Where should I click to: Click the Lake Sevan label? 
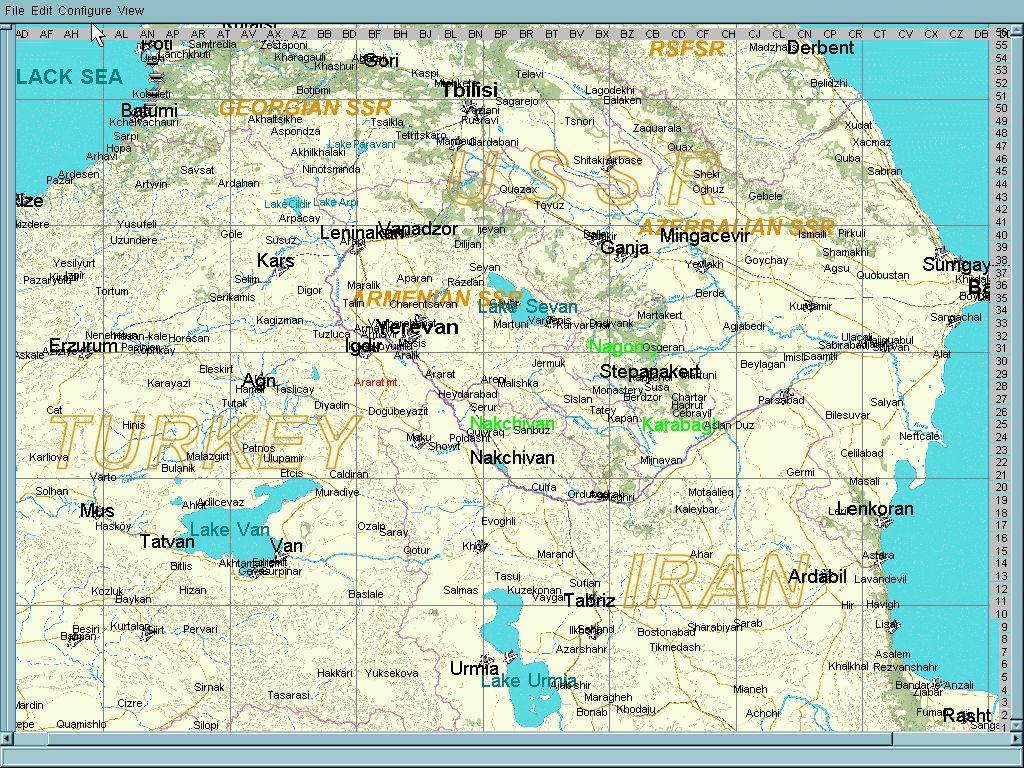point(528,306)
